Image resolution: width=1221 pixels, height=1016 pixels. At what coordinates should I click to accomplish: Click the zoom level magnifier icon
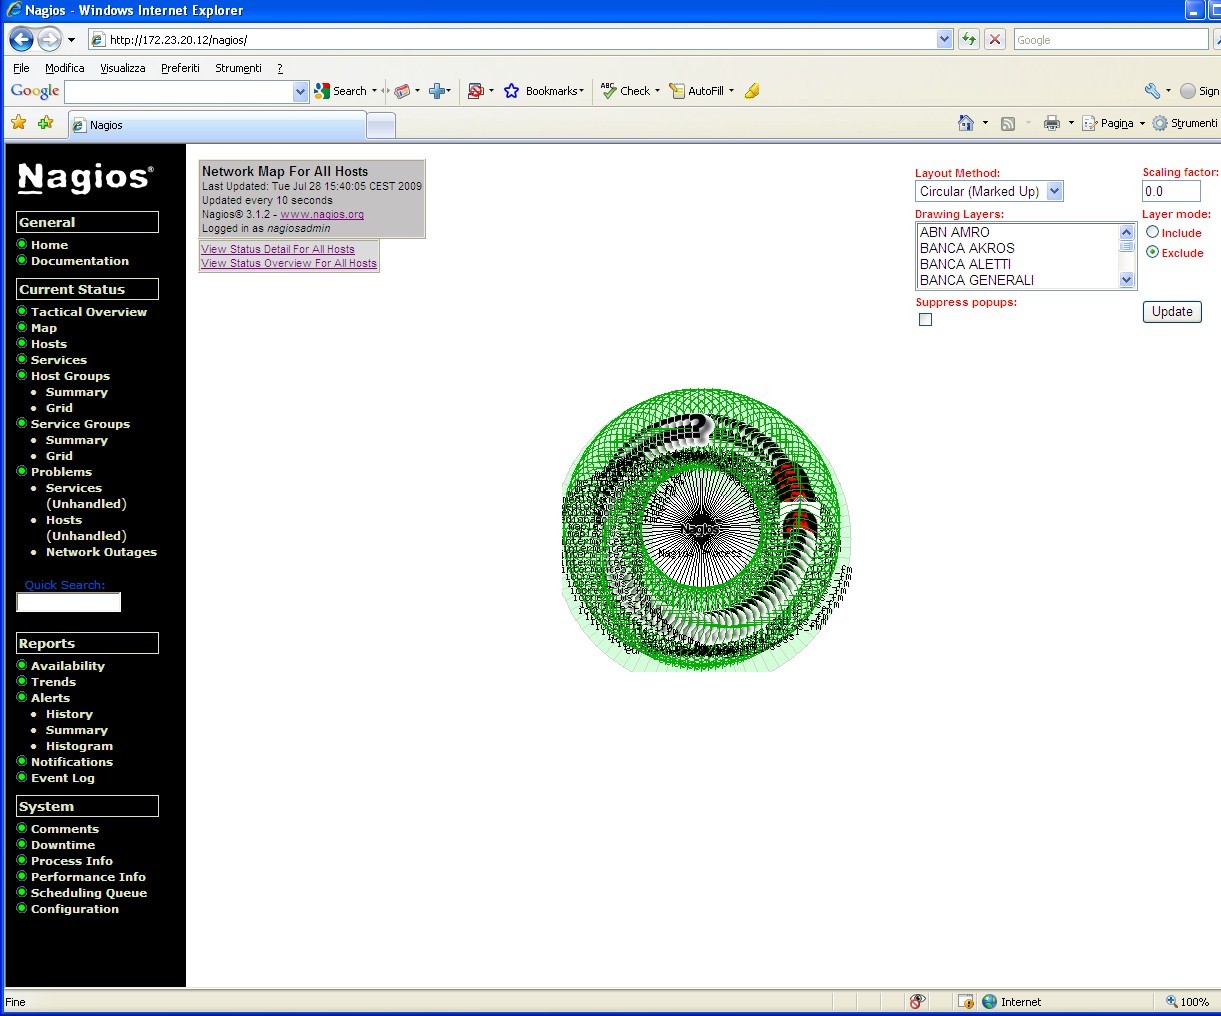(x=1172, y=1001)
